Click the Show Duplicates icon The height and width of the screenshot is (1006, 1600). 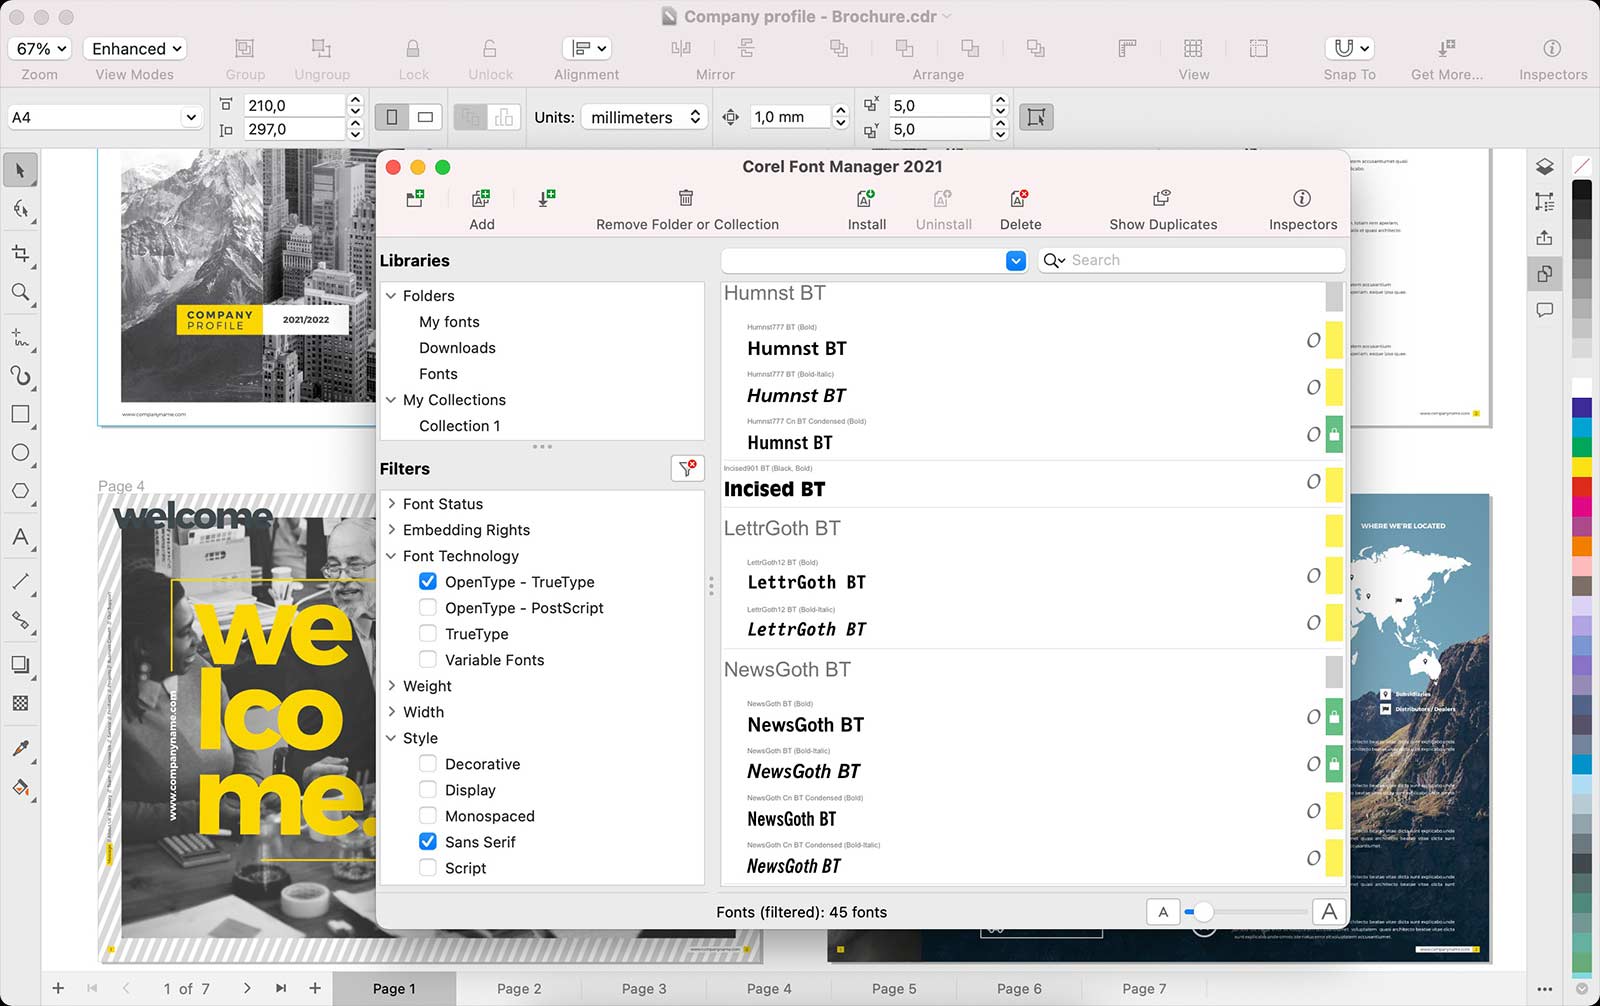1162,198
